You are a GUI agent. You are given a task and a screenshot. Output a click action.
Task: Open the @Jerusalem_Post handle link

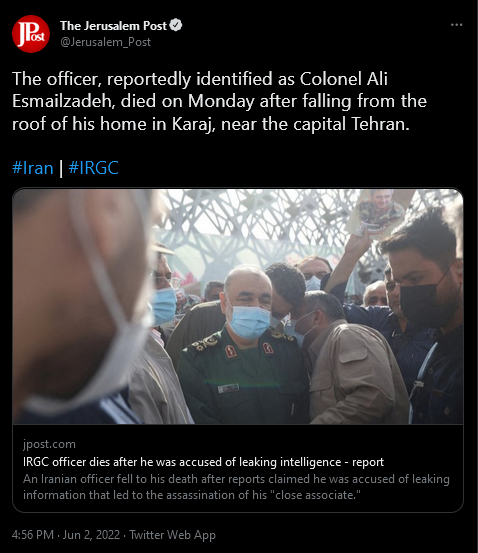pyautogui.click(x=105, y=42)
